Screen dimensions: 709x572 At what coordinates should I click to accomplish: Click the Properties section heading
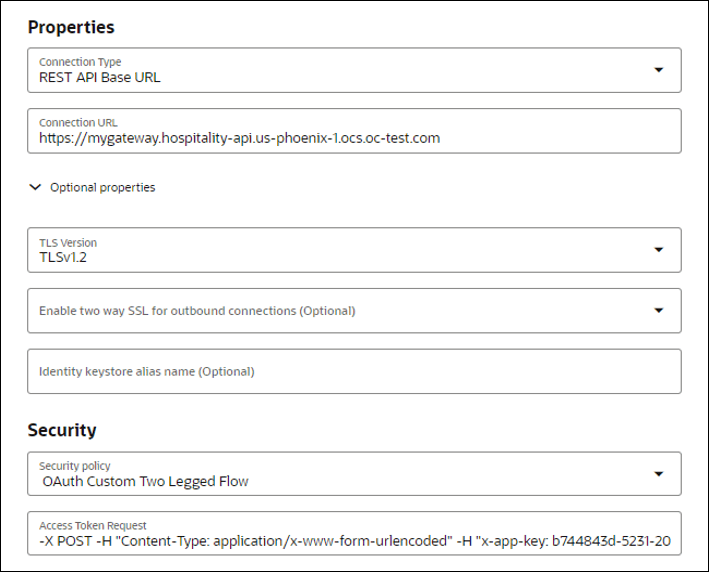click(71, 27)
